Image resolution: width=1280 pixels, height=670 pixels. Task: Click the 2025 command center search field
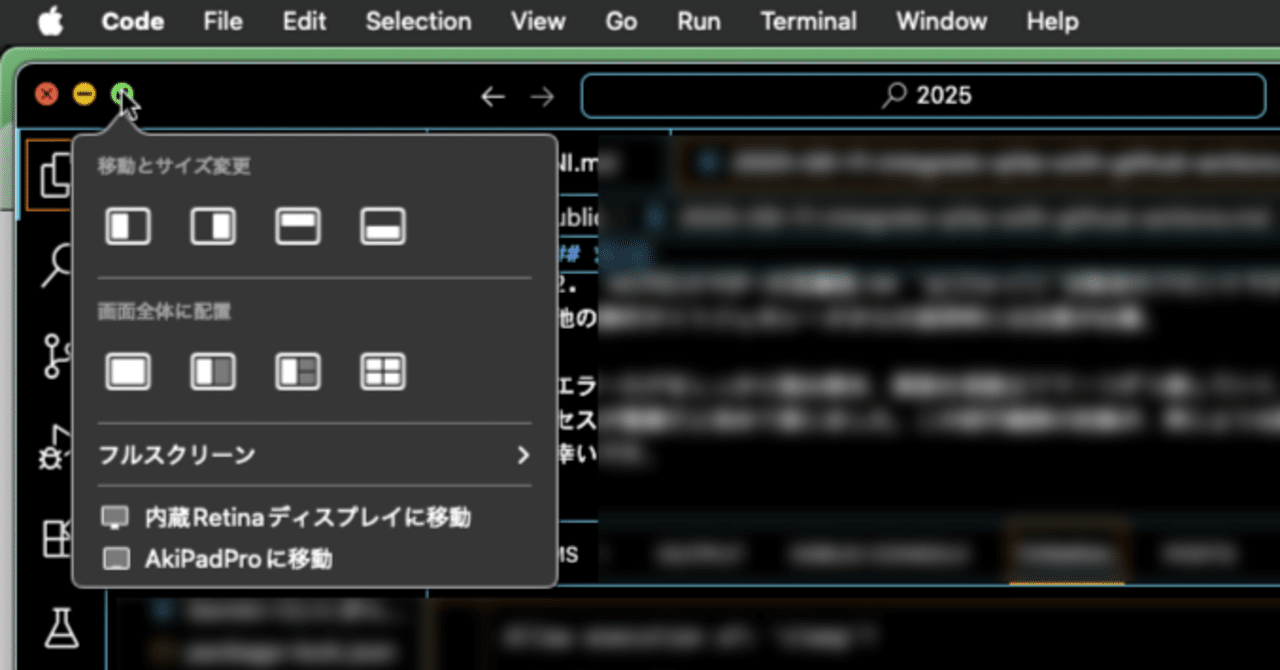[x=923, y=95]
